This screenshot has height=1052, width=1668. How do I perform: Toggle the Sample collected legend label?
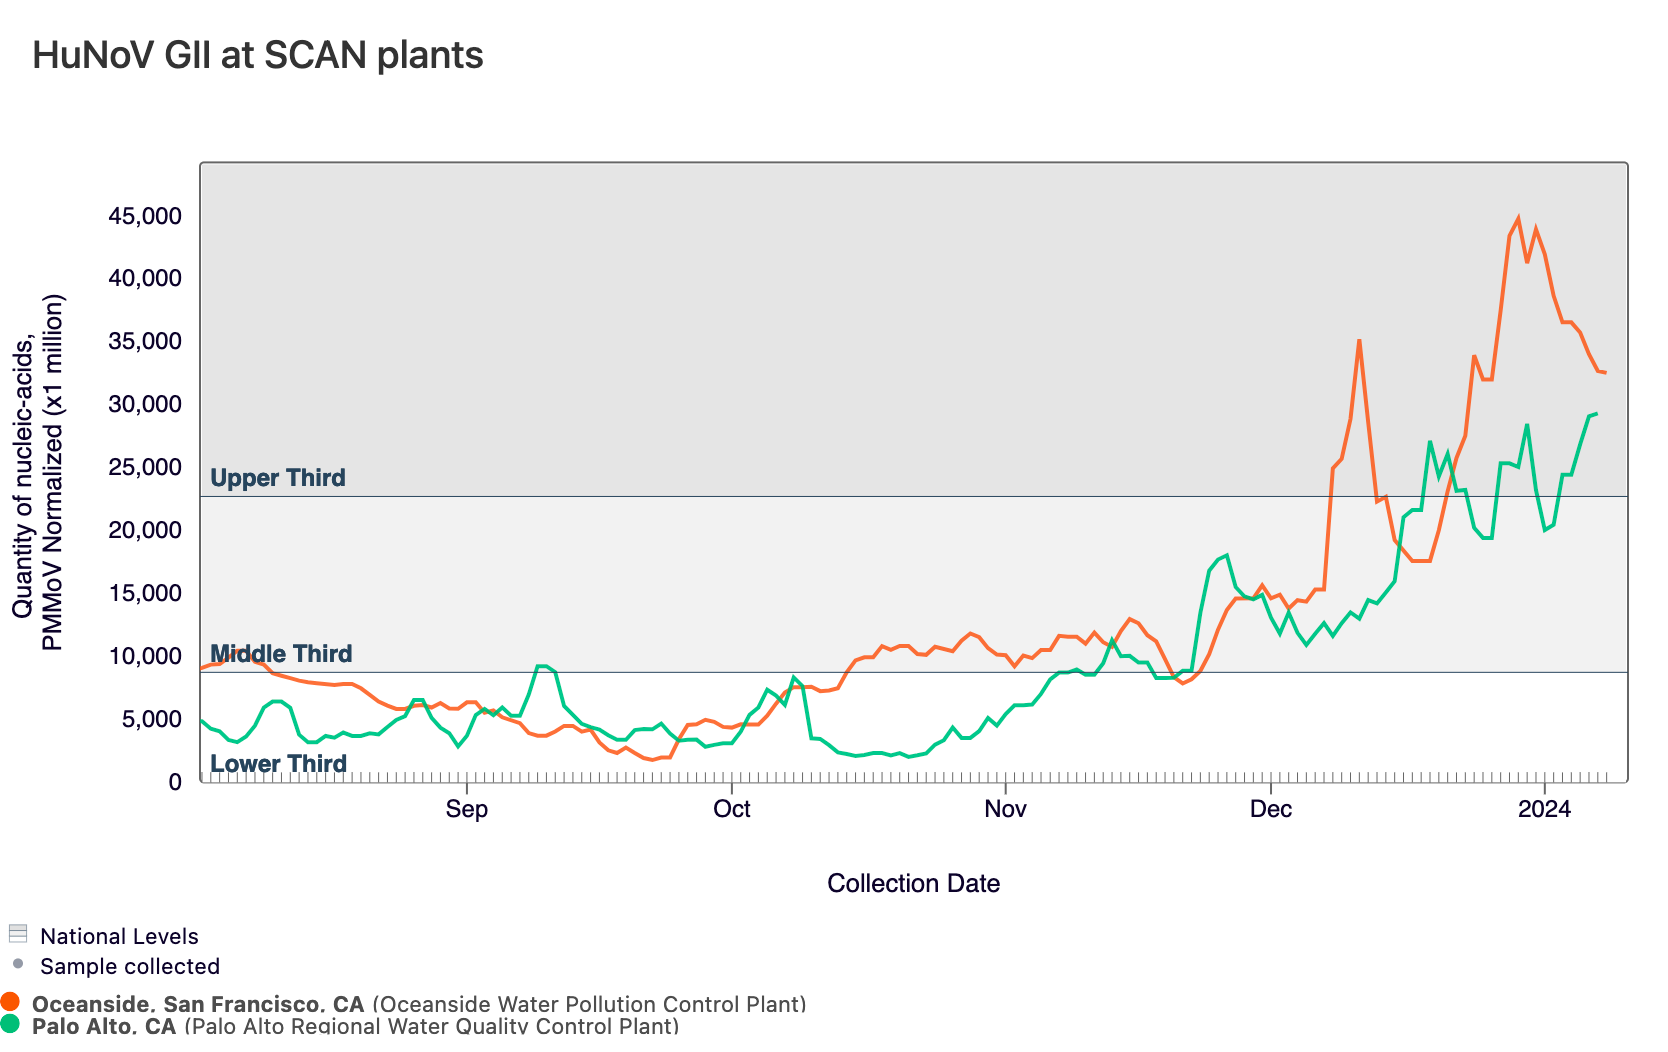pos(130,966)
